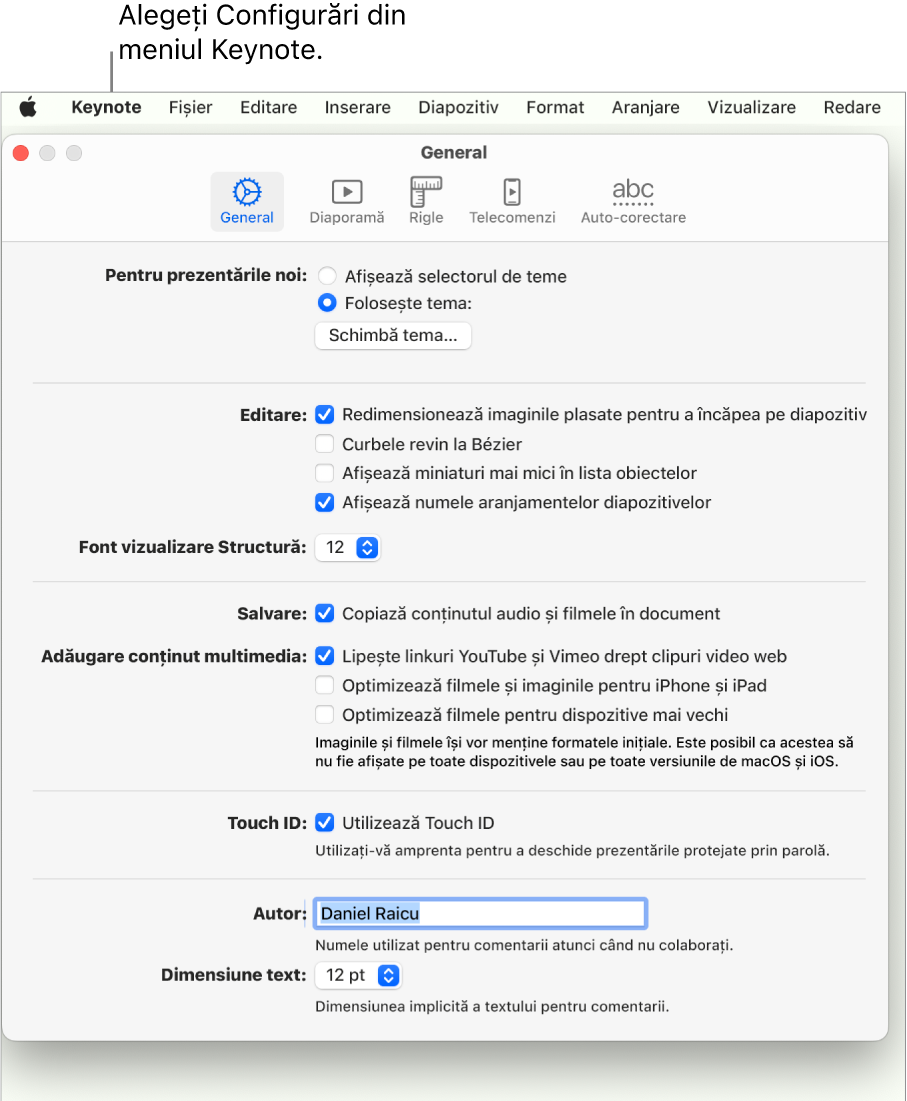
Task: Select Afișează selectorul de teme radio button
Action: click(x=326, y=276)
